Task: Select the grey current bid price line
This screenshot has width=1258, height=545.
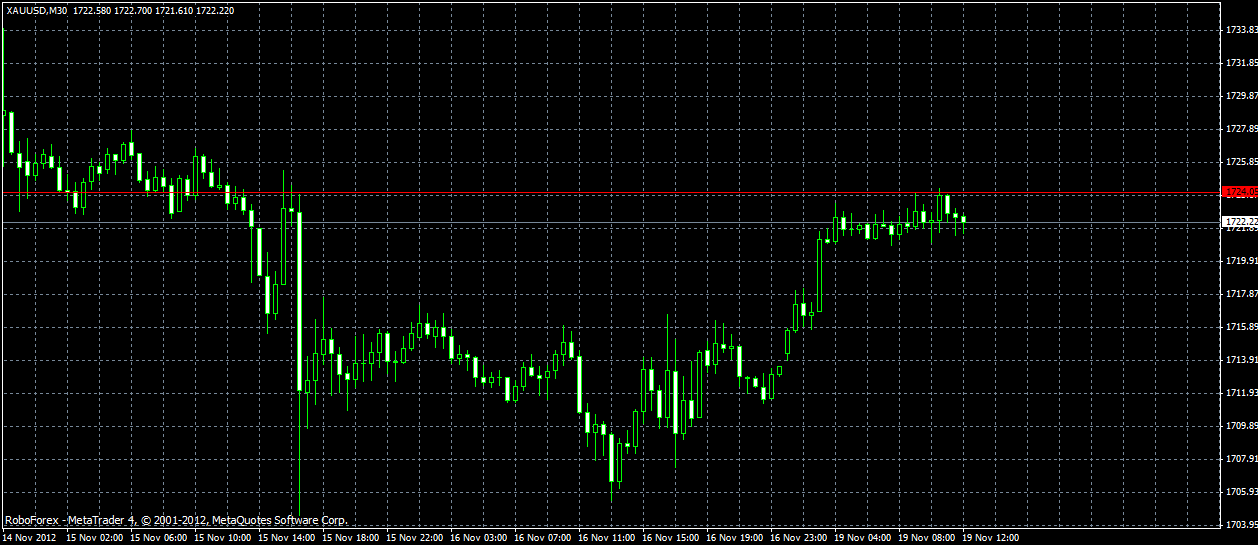Action: [x=611, y=222]
